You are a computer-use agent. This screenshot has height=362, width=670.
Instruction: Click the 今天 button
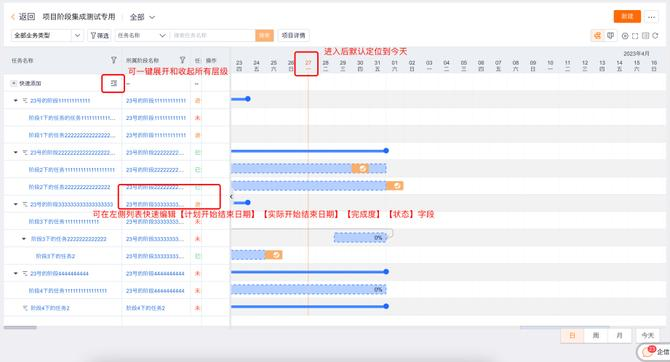coord(647,336)
